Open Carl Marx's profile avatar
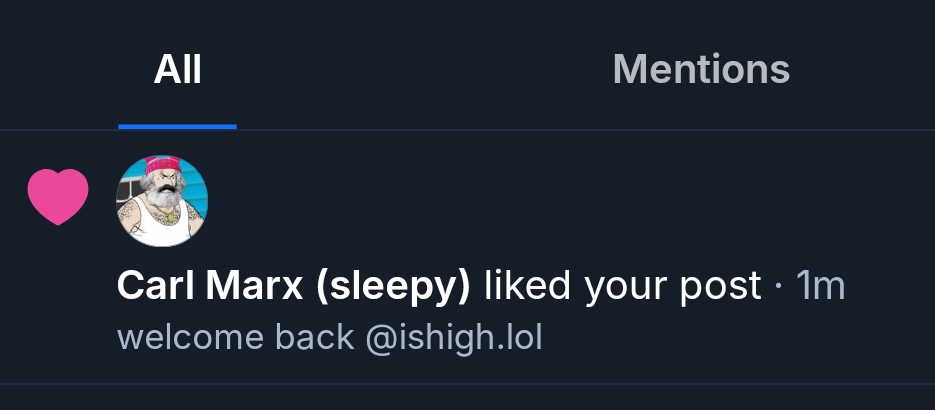Image resolution: width=935 pixels, height=410 pixels. [162, 201]
